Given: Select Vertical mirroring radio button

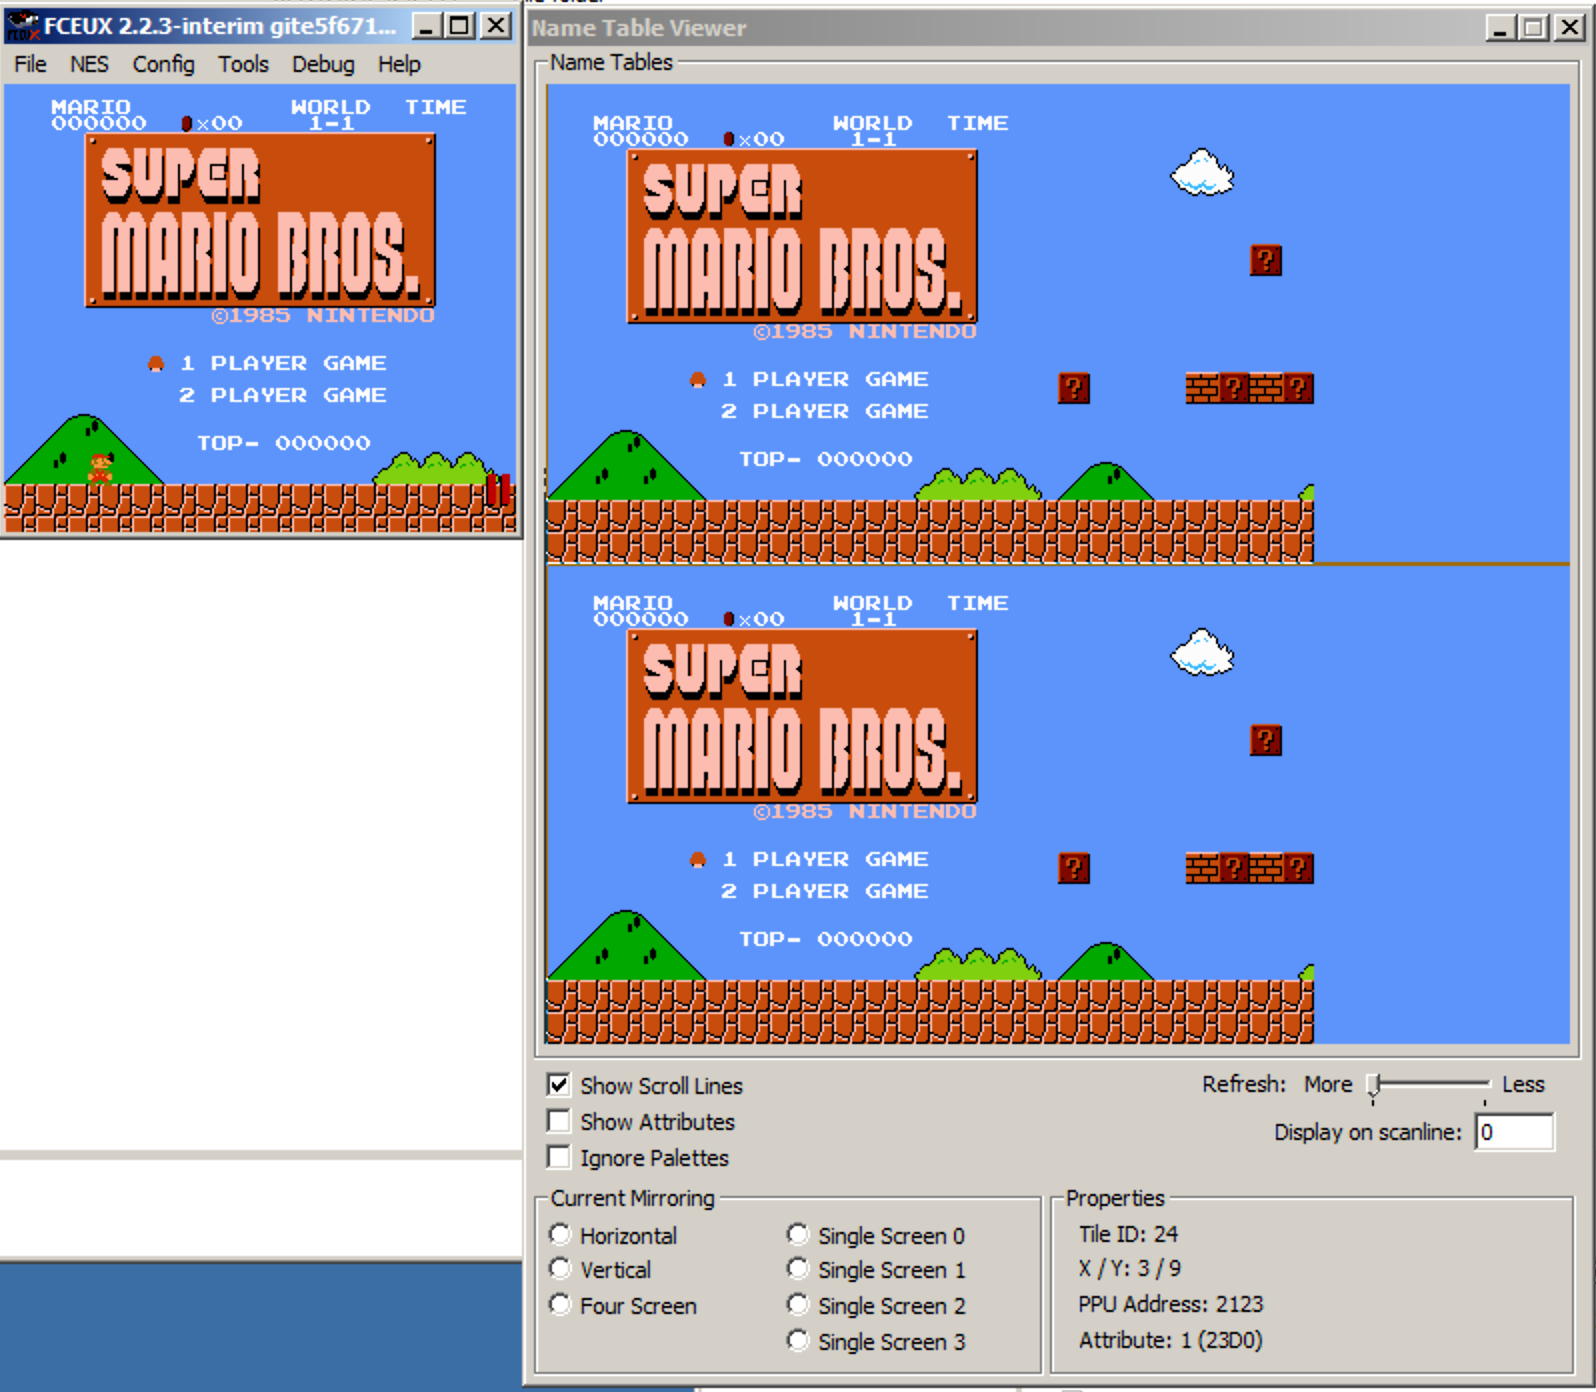Looking at the screenshot, I should coord(561,1269).
